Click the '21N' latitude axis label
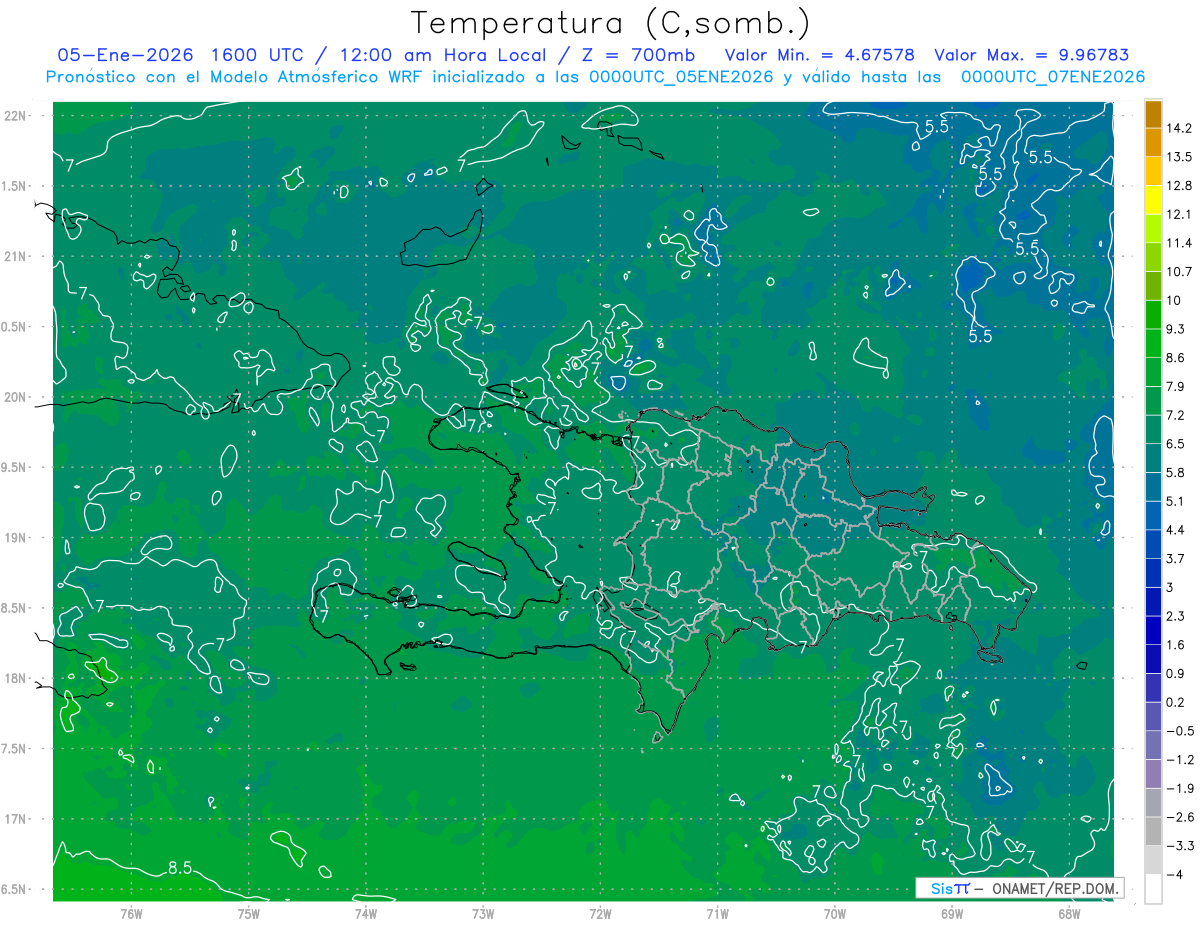 [x=16, y=257]
